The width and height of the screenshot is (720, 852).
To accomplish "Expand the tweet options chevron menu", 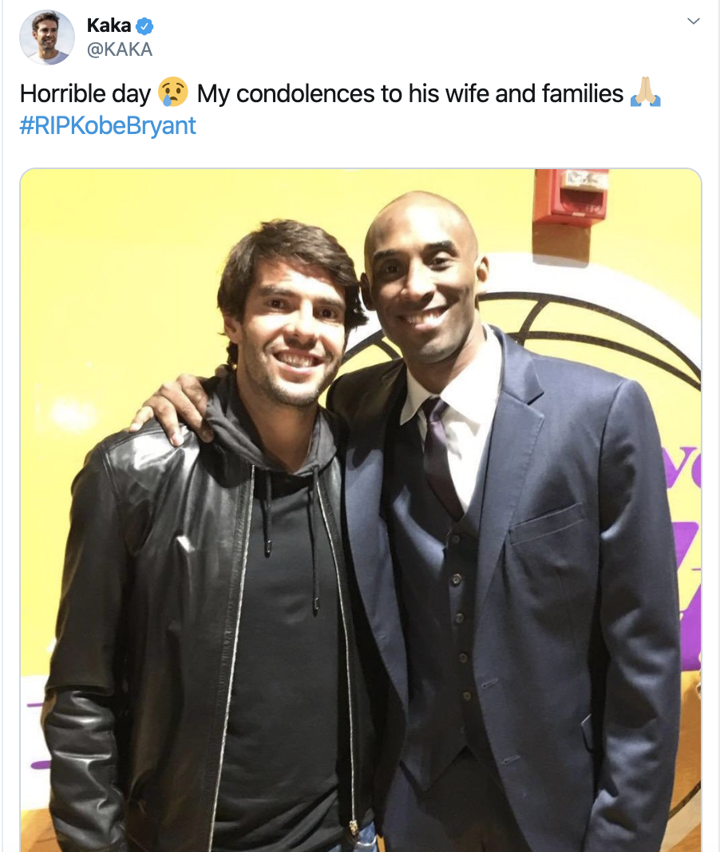I will tap(693, 21).
